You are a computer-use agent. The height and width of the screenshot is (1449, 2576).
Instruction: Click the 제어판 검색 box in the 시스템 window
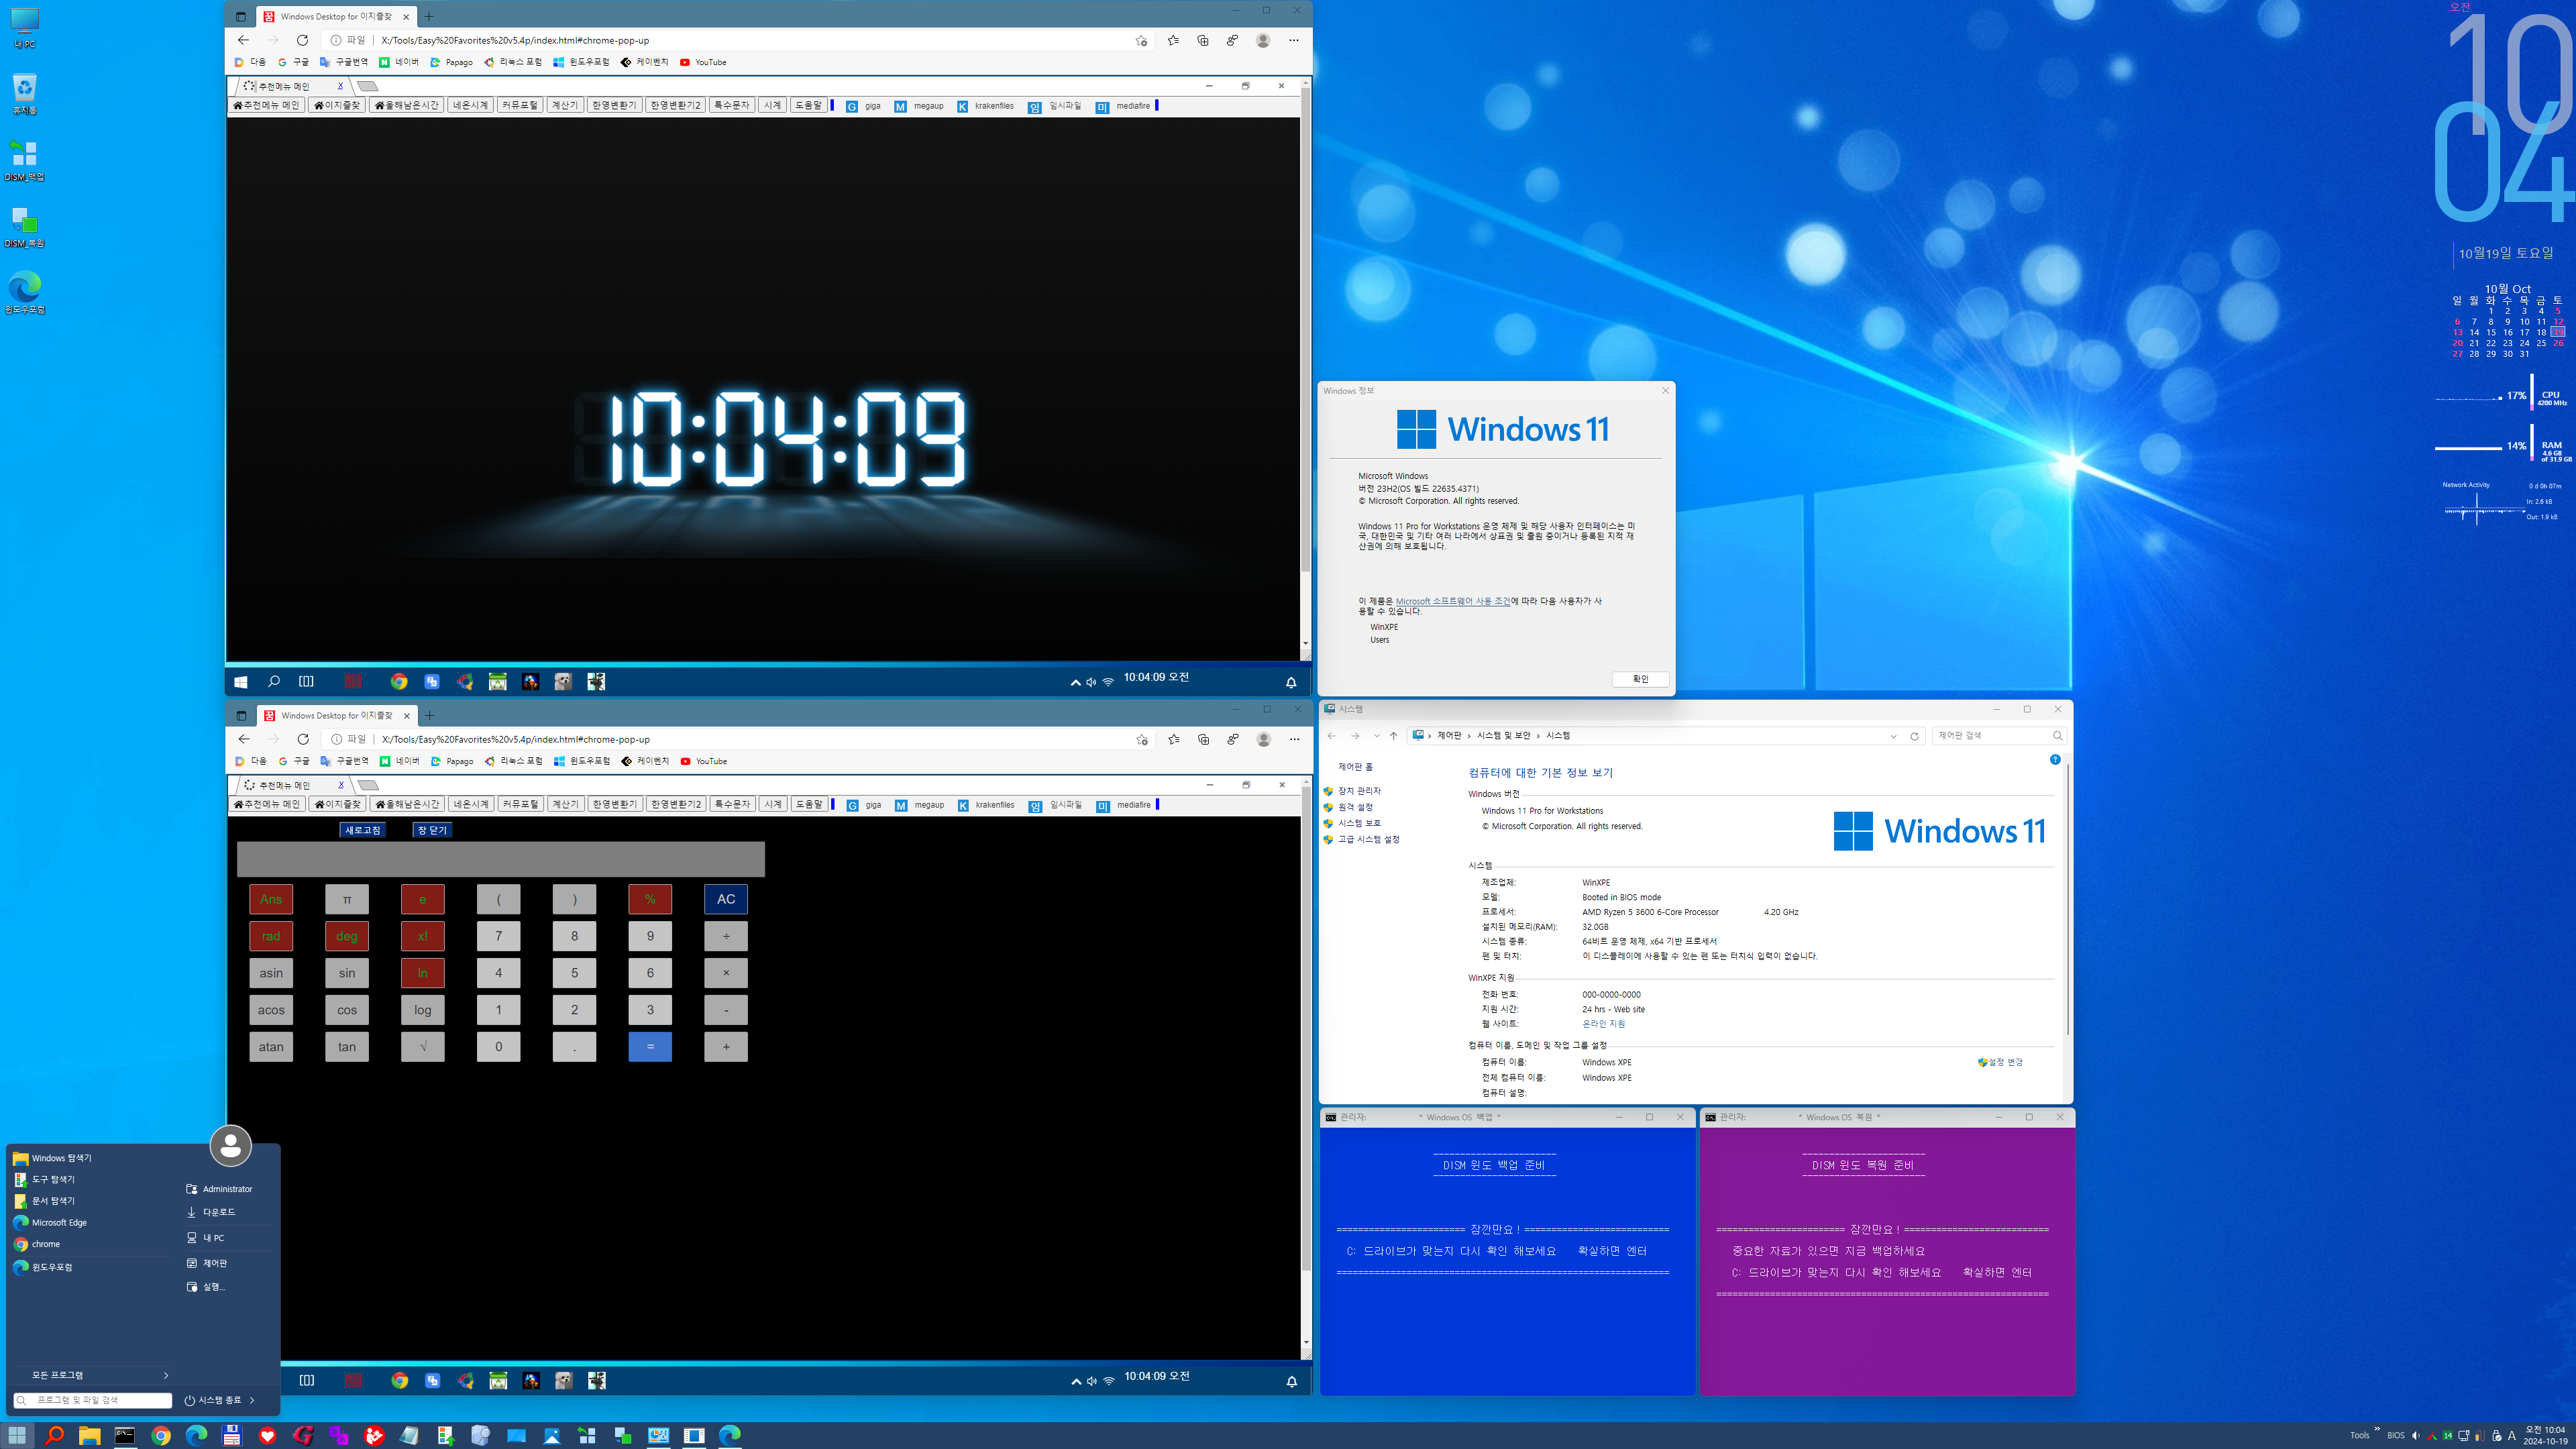pyautogui.click(x=2000, y=736)
